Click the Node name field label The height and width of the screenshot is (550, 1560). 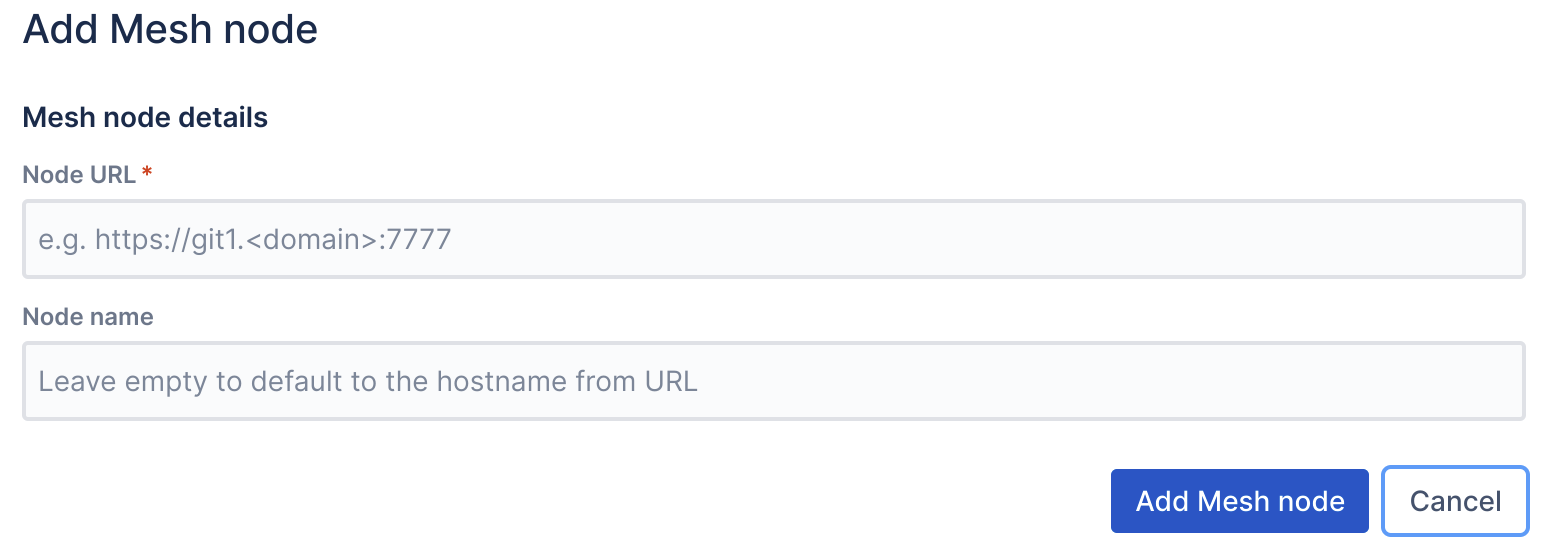[88, 317]
